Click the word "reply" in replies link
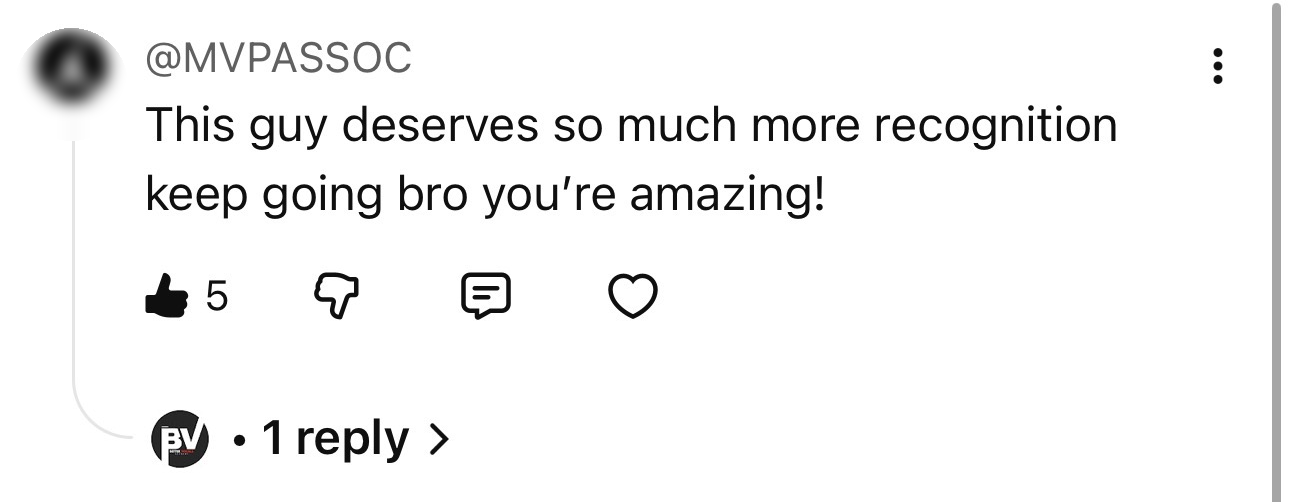This screenshot has height=502, width=1290. [x=352, y=439]
